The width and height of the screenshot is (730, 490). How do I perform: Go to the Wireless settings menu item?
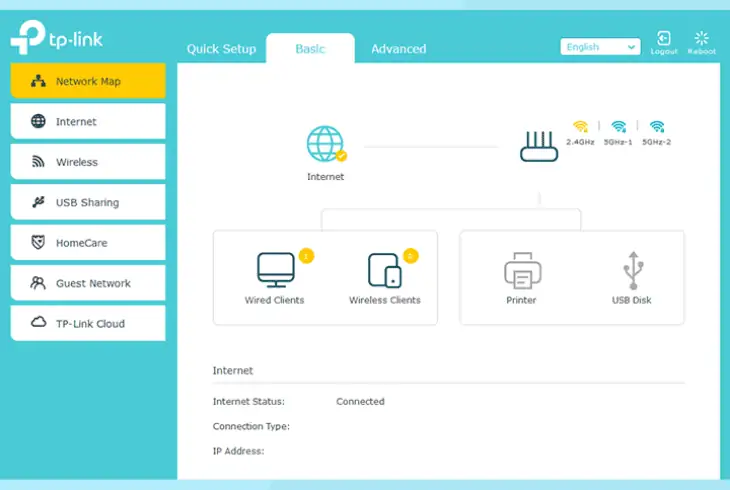tap(88, 162)
